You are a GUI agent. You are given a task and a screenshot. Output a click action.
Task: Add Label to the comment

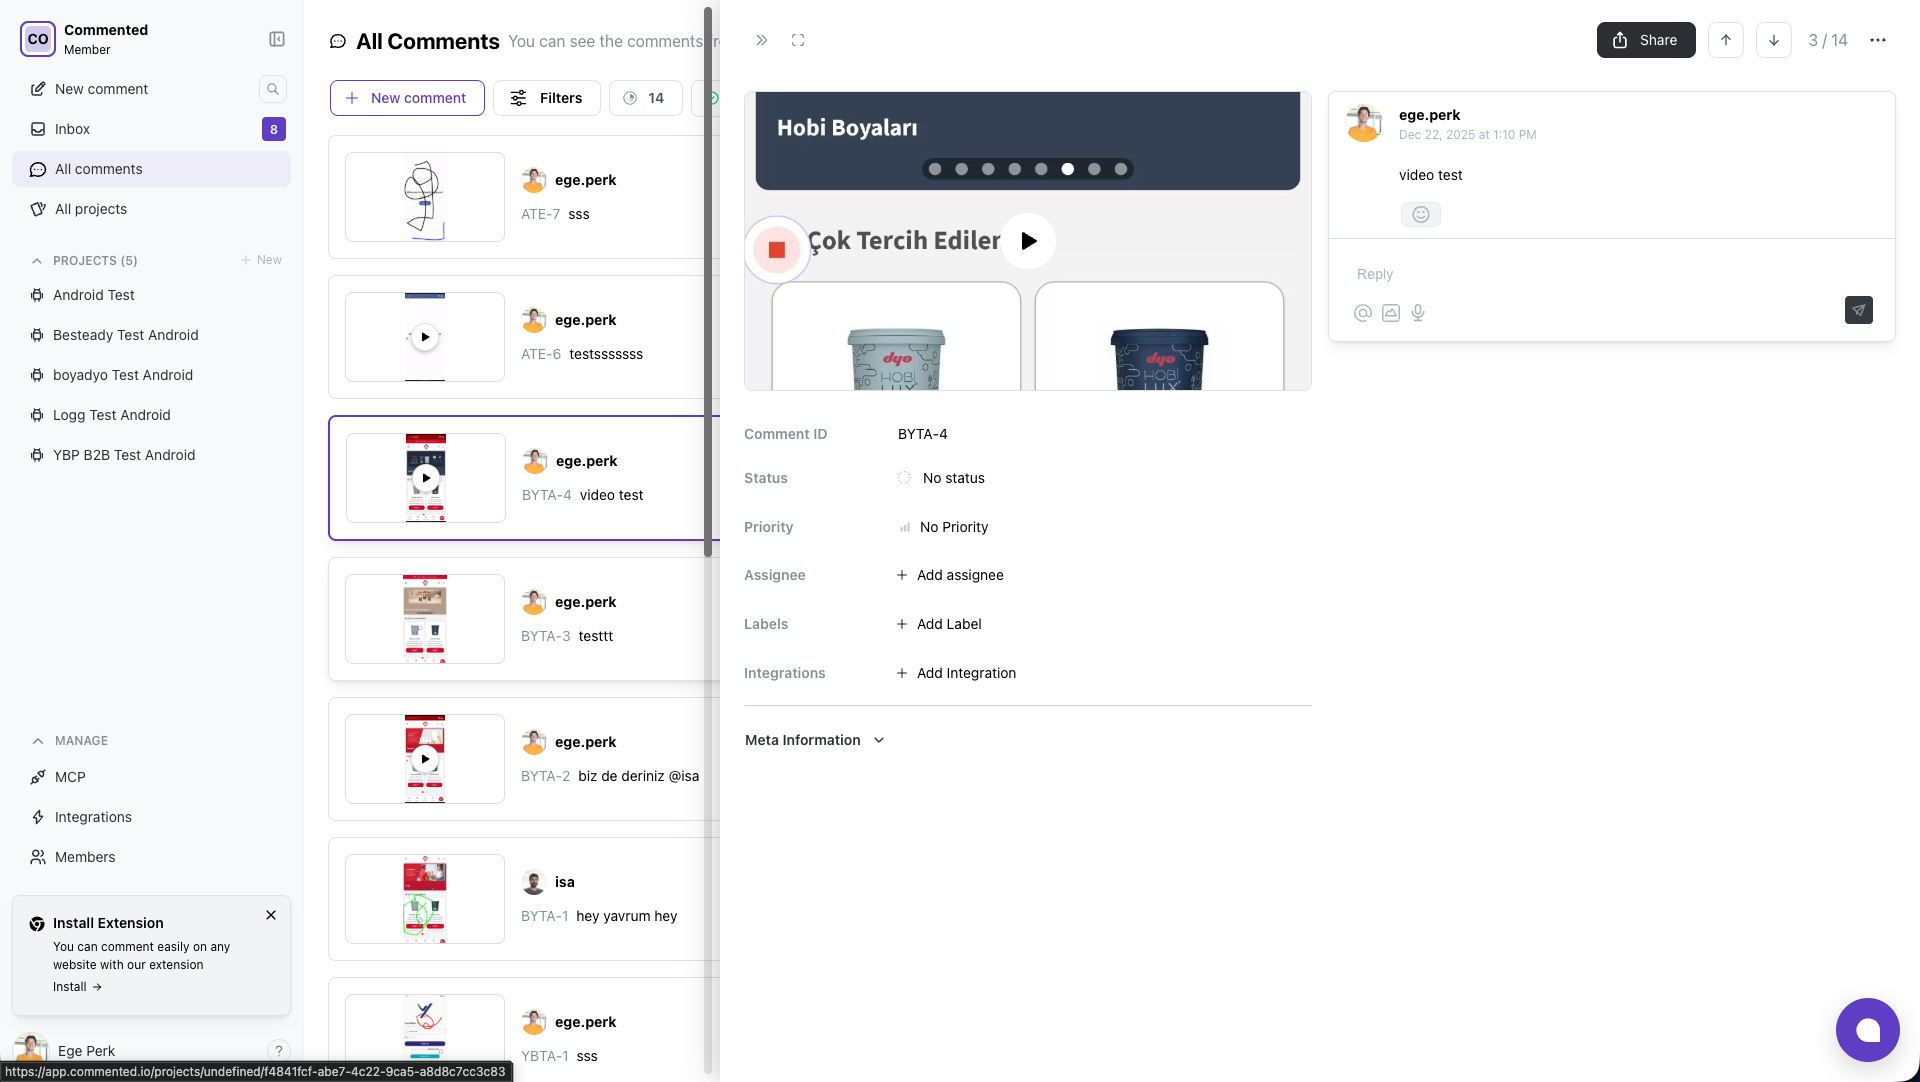[x=939, y=624]
